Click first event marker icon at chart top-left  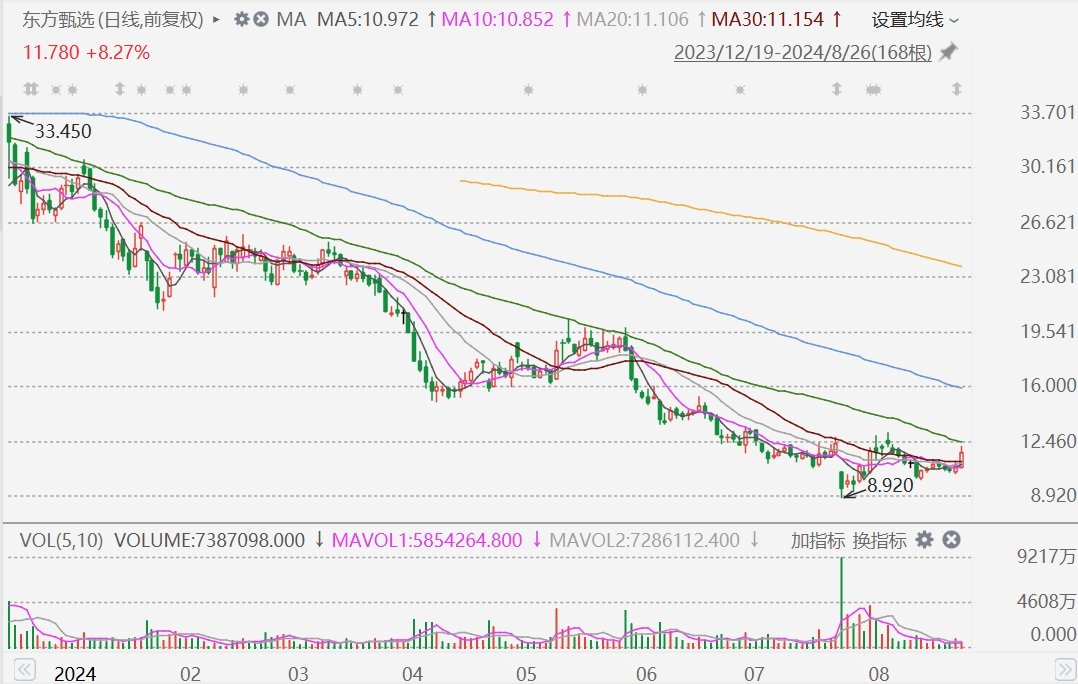pyautogui.click(x=30, y=90)
